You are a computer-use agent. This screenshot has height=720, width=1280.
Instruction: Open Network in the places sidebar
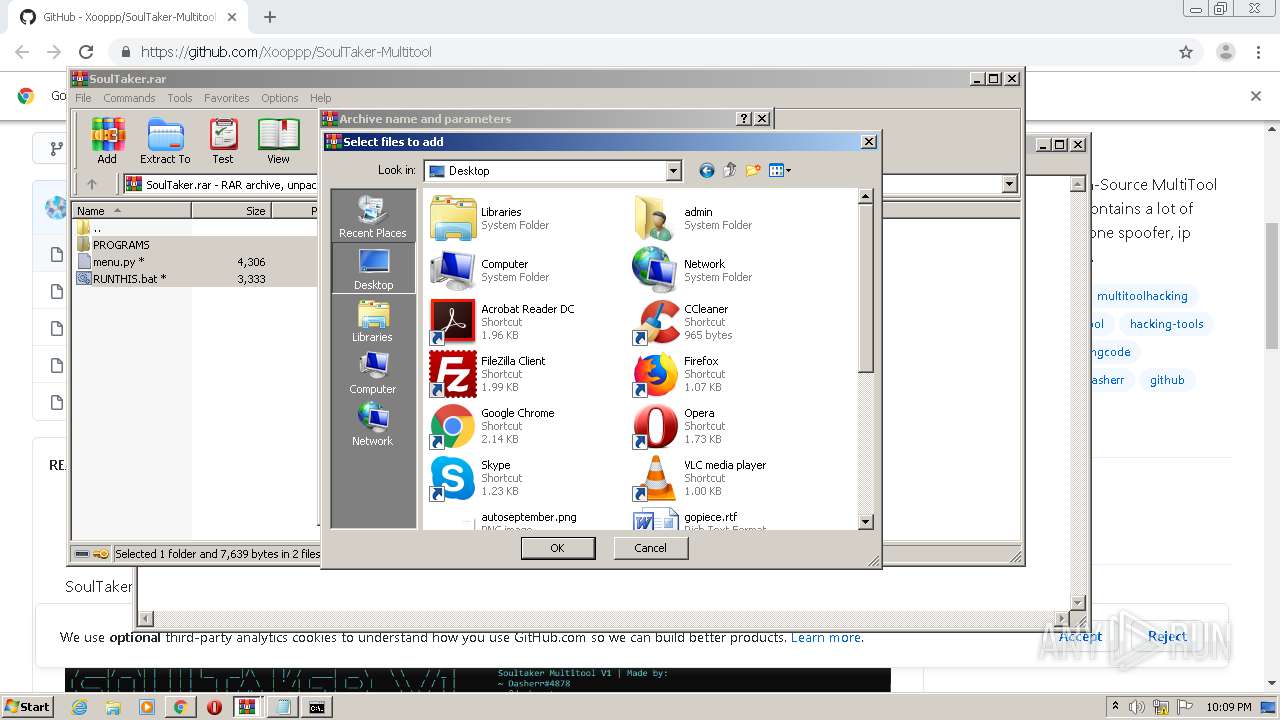point(373,424)
